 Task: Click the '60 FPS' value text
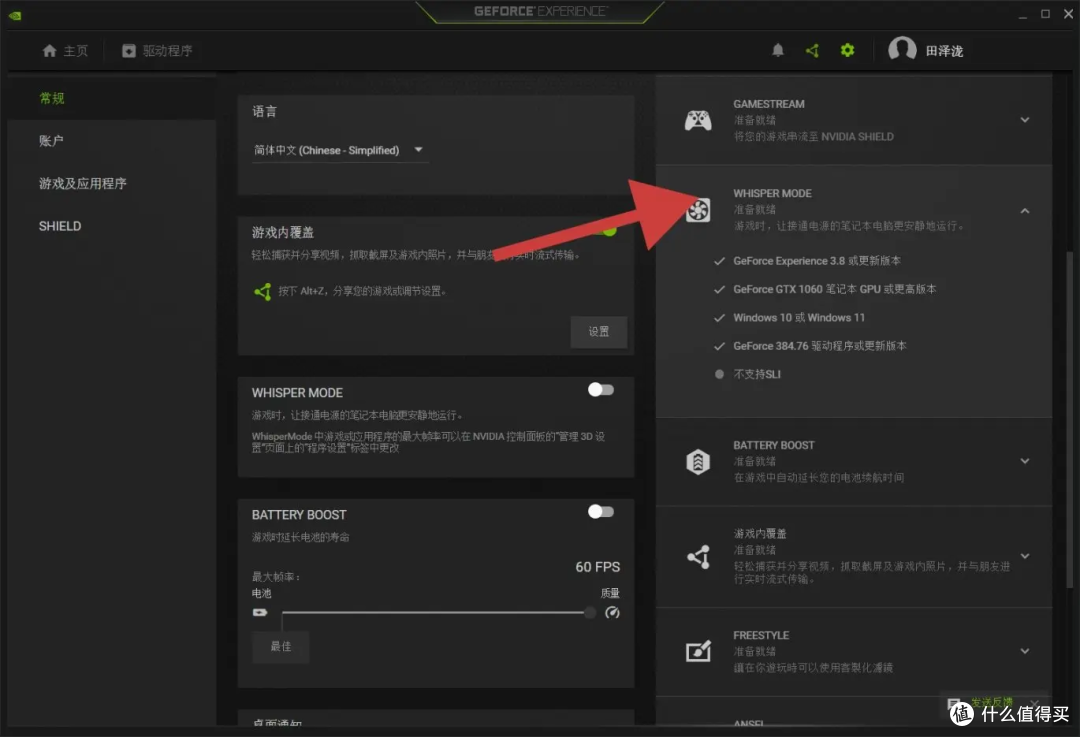[597, 567]
